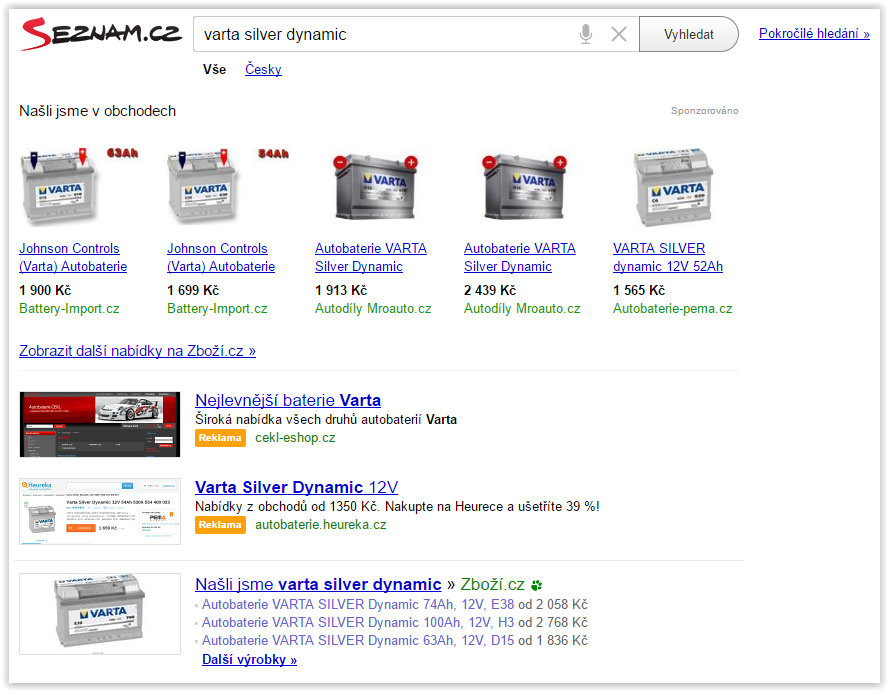Click the green Zboží.cz source label
Screen dimensions: 888x691
point(492,585)
